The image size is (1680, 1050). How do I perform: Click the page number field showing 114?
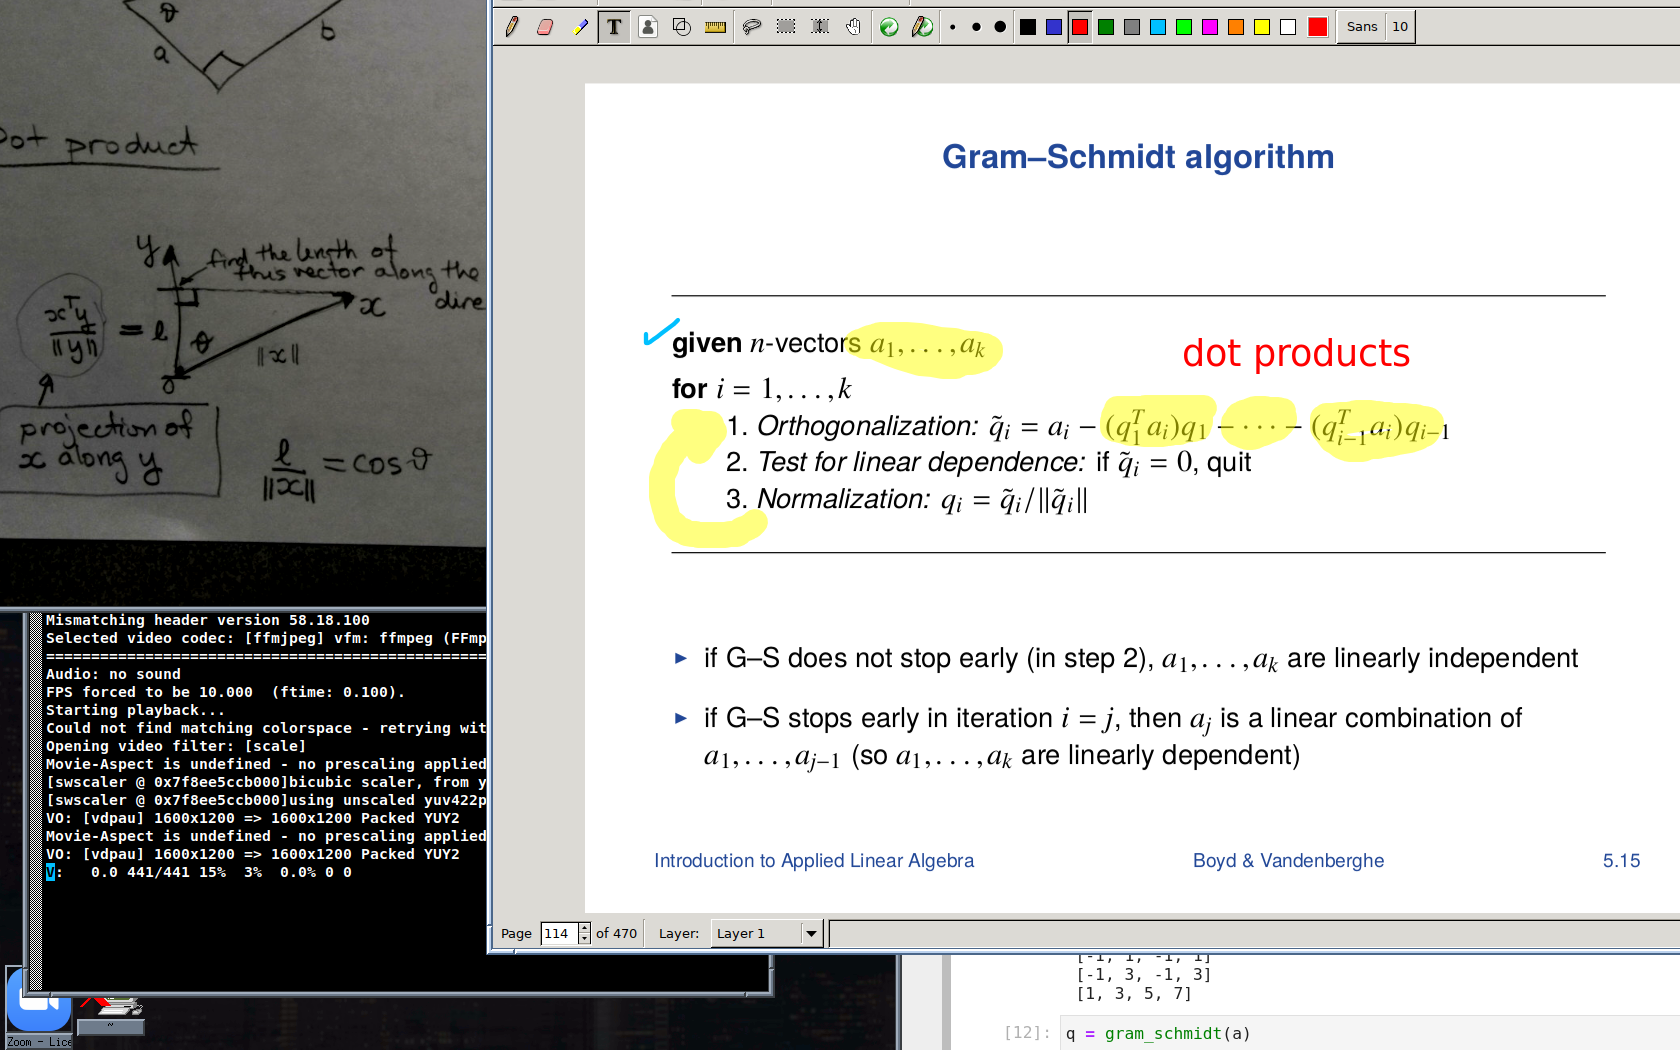pyautogui.click(x=558, y=933)
